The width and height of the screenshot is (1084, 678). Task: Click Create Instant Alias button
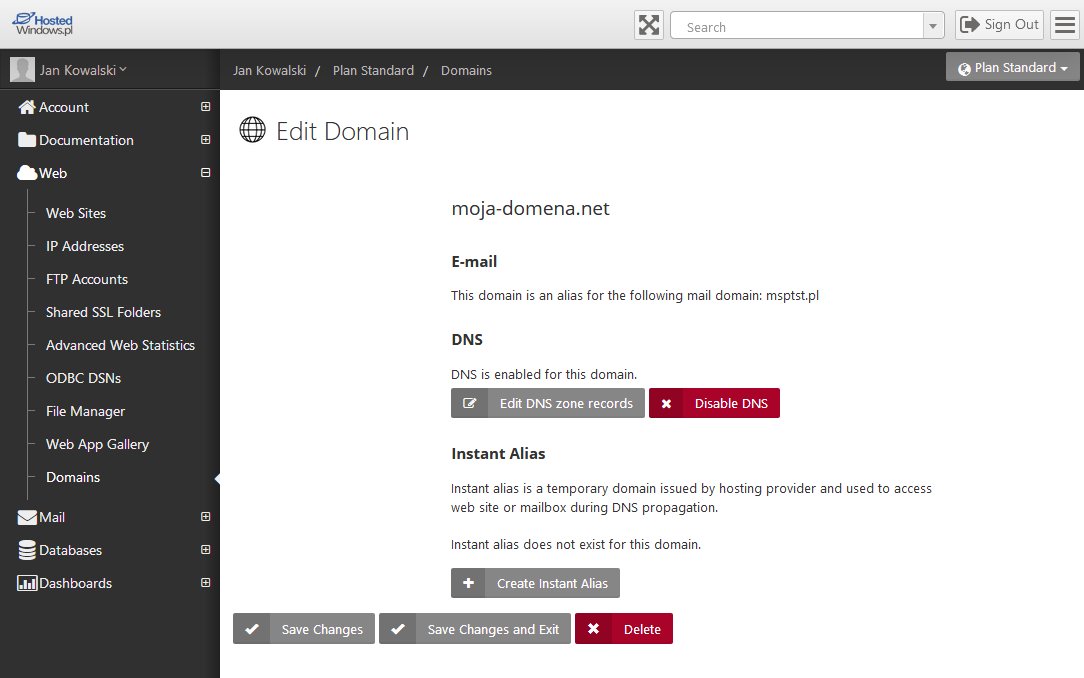[535, 583]
